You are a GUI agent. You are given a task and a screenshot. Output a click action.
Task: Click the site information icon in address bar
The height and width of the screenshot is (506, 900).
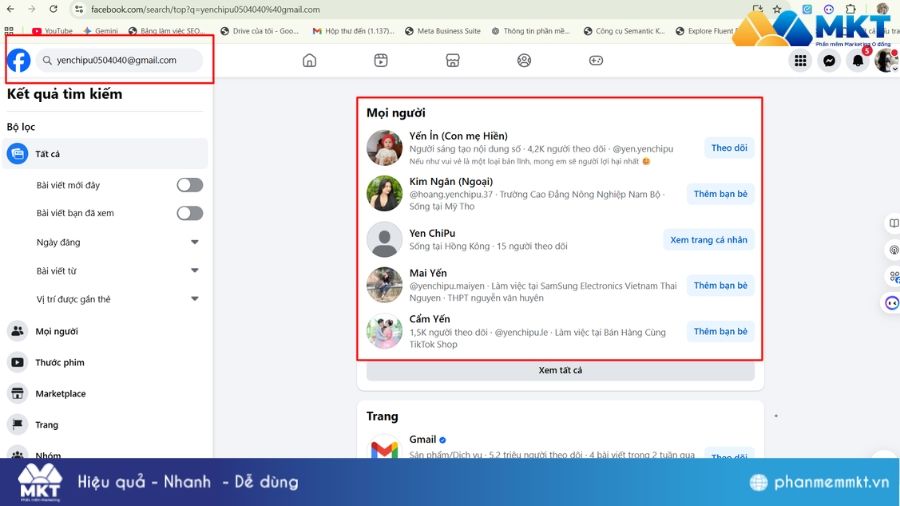pyautogui.click(x=79, y=9)
